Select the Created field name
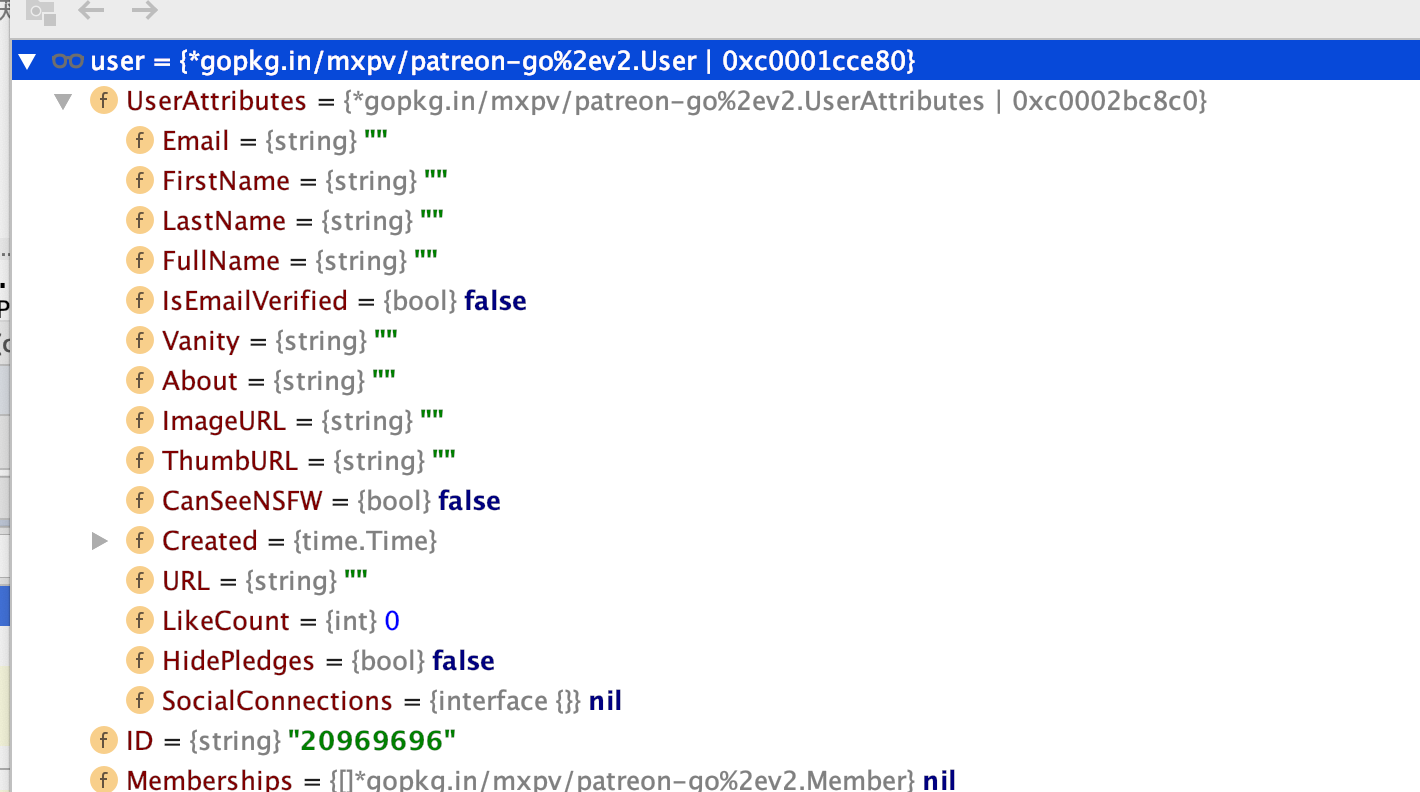 point(210,541)
